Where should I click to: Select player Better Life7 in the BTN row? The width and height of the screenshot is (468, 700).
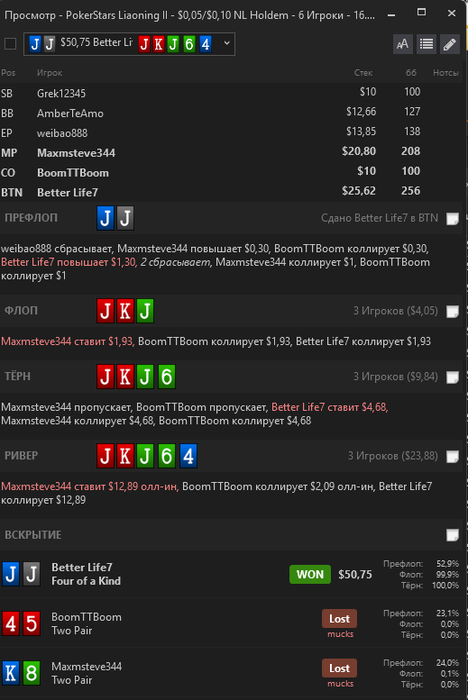(x=67, y=192)
